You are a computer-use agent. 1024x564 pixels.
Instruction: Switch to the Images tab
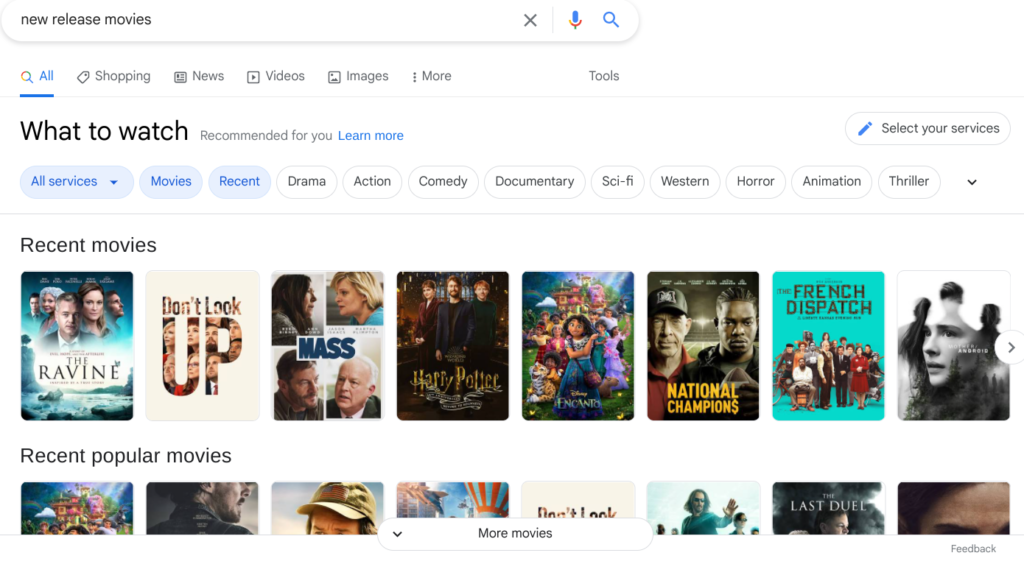tap(358, 76)
